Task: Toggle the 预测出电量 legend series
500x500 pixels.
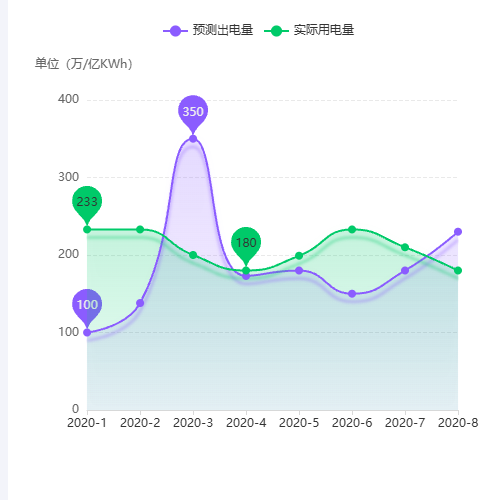Action: point(208,30)
